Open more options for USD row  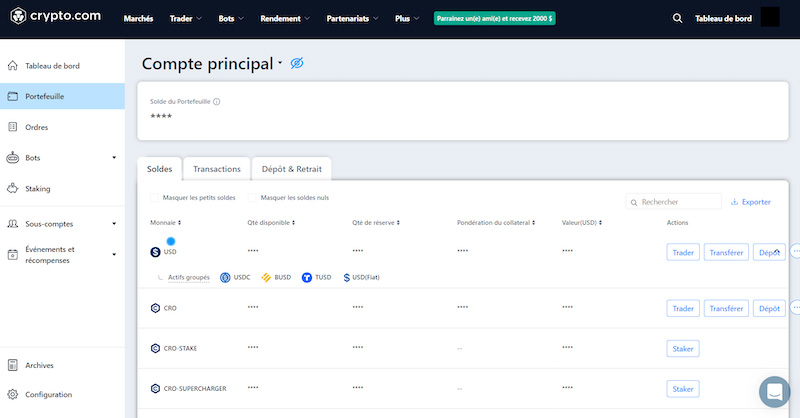(x=795, y=251)
